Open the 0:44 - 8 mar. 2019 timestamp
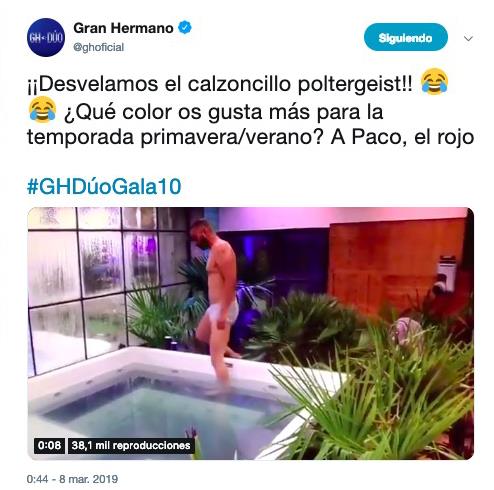The width and height of the screenshot is (494, 490). (72, 479)
